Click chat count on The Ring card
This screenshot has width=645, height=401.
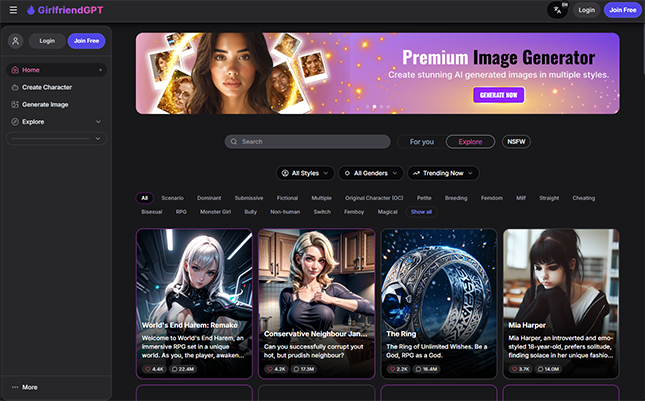[426, 369]
